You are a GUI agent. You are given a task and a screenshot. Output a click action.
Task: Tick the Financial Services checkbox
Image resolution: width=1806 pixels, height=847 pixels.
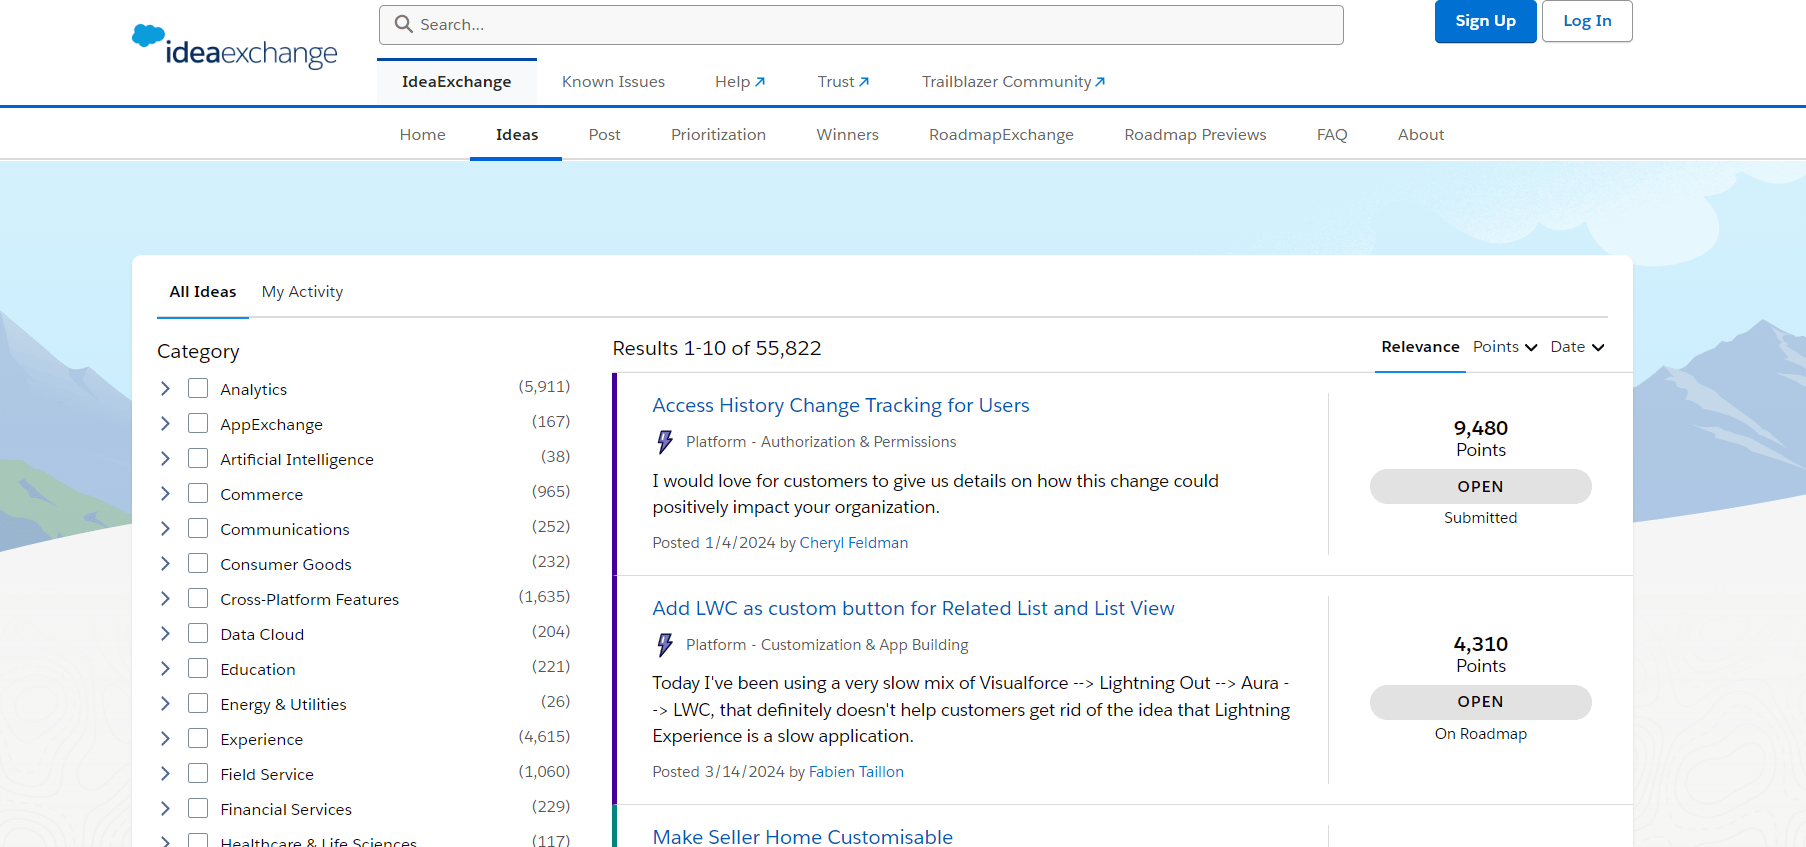[198, 808]
